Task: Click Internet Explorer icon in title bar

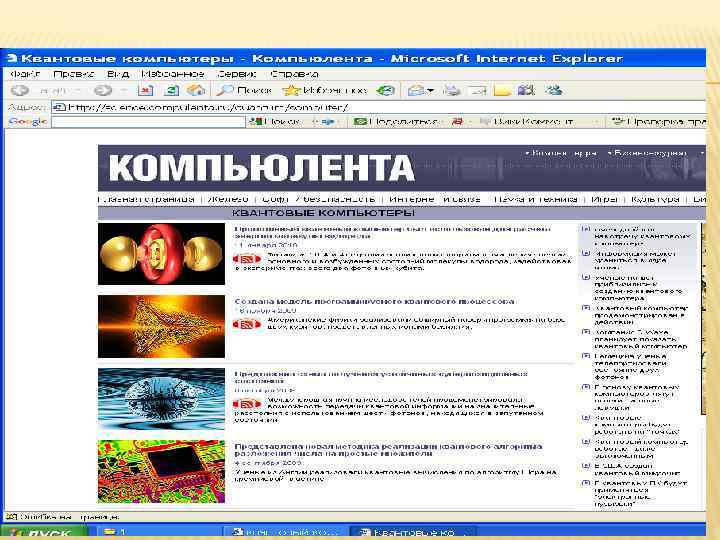Action: point(13,58)
